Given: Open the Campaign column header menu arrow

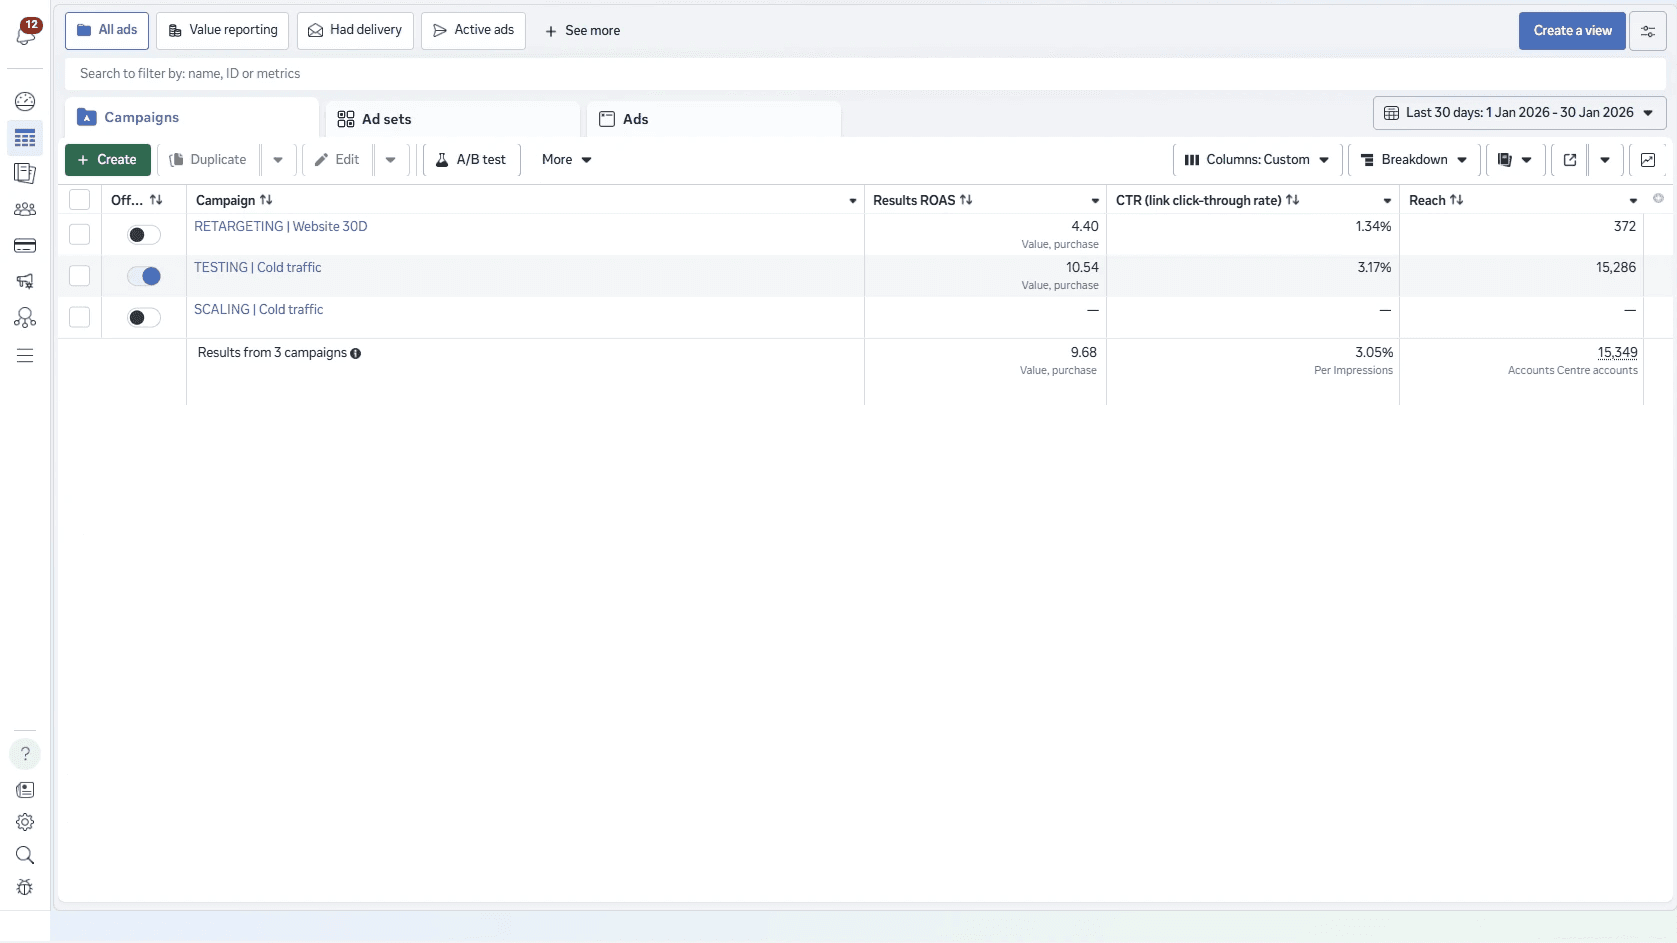Looking at the screenshot, I should point(853,201).
